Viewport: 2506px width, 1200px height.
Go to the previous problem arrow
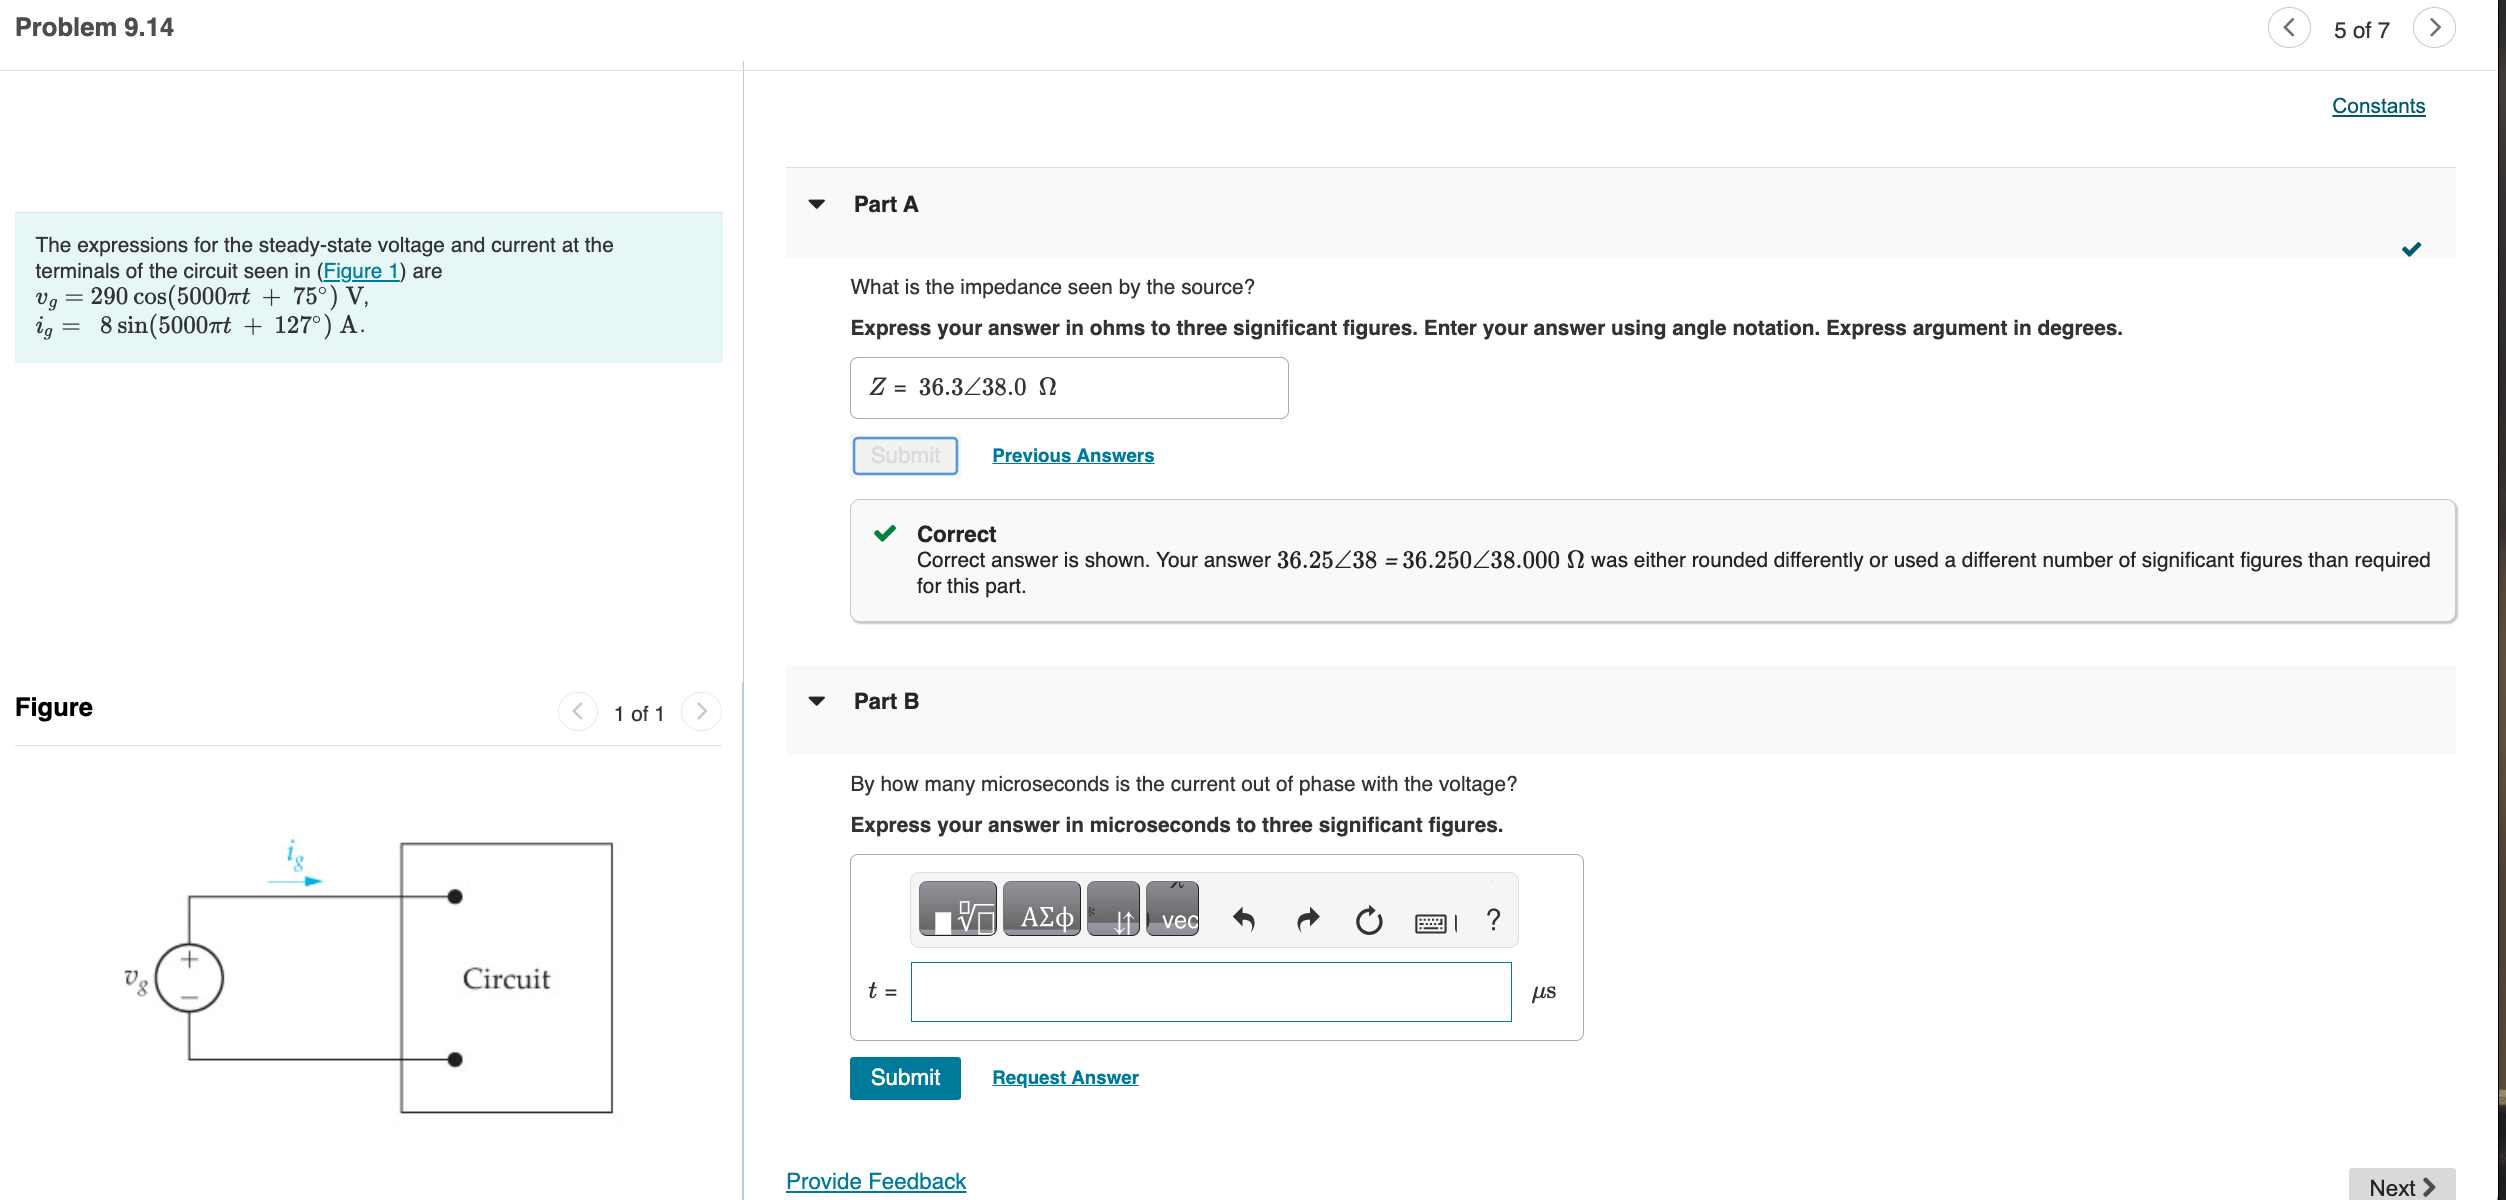pos(2288,28)
